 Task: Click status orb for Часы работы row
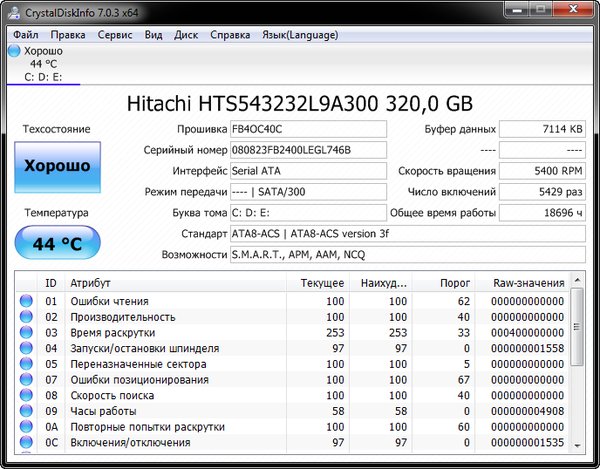point(26,411)
